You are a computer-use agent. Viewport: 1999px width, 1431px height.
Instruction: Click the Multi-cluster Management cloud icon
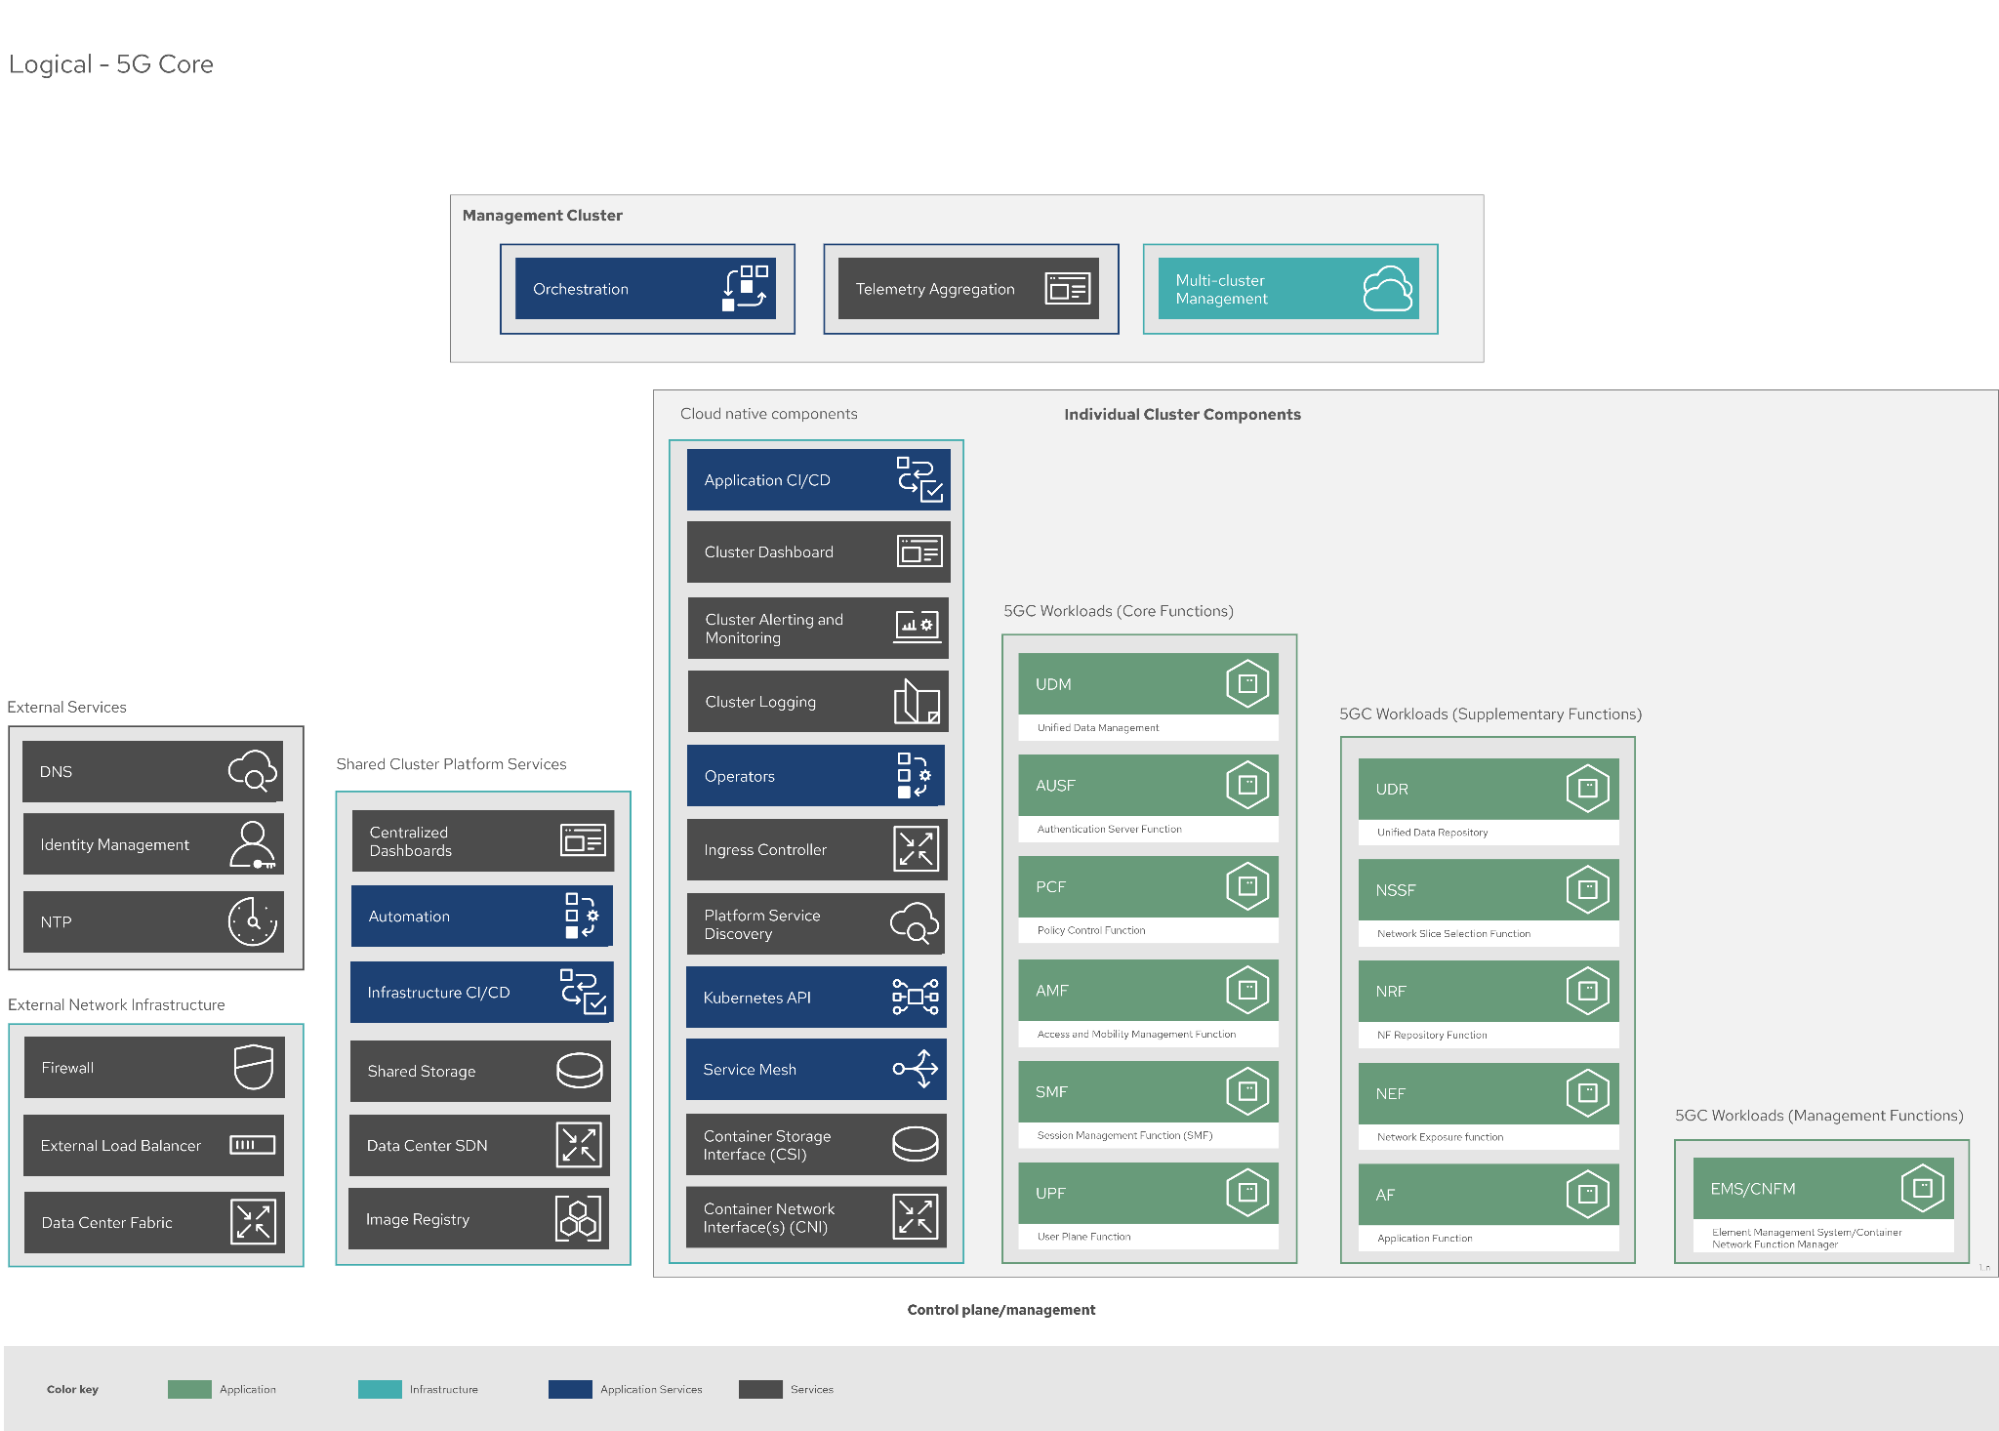click(1388, 288)
